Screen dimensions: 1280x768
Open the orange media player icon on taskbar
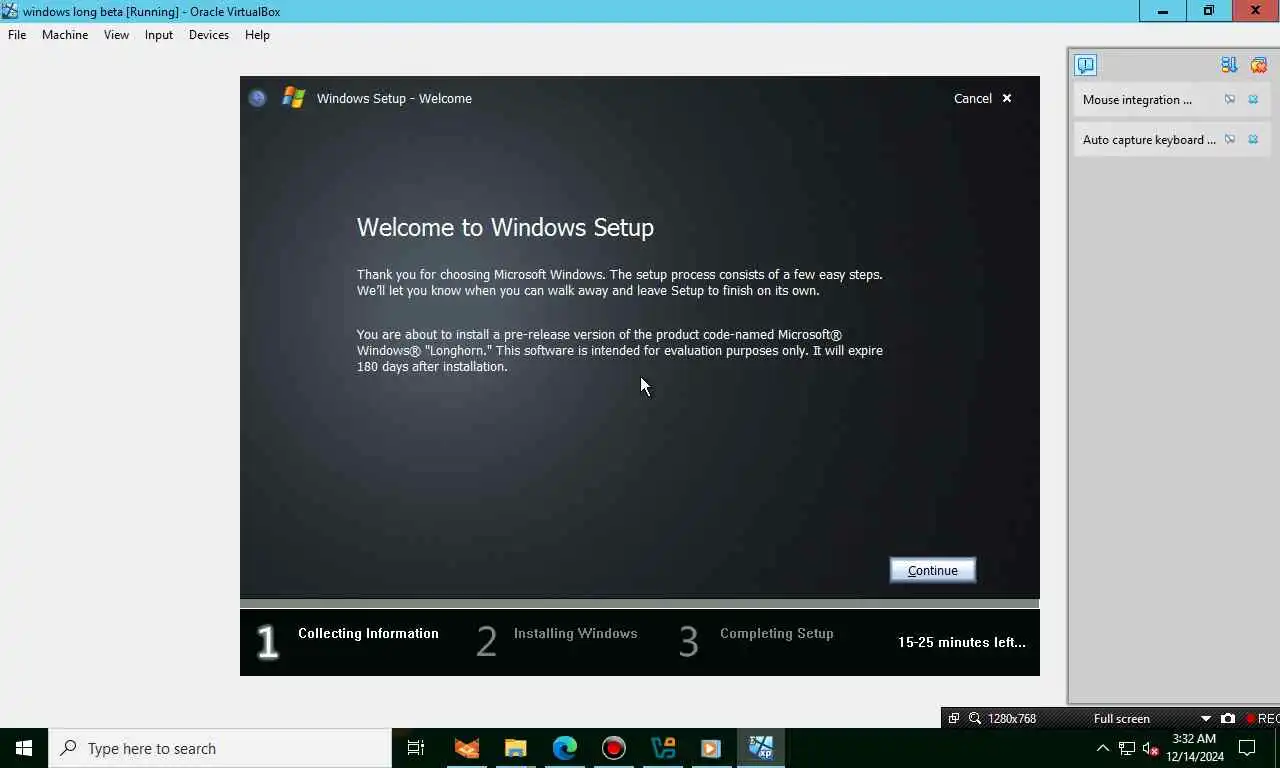pos(711,748)
